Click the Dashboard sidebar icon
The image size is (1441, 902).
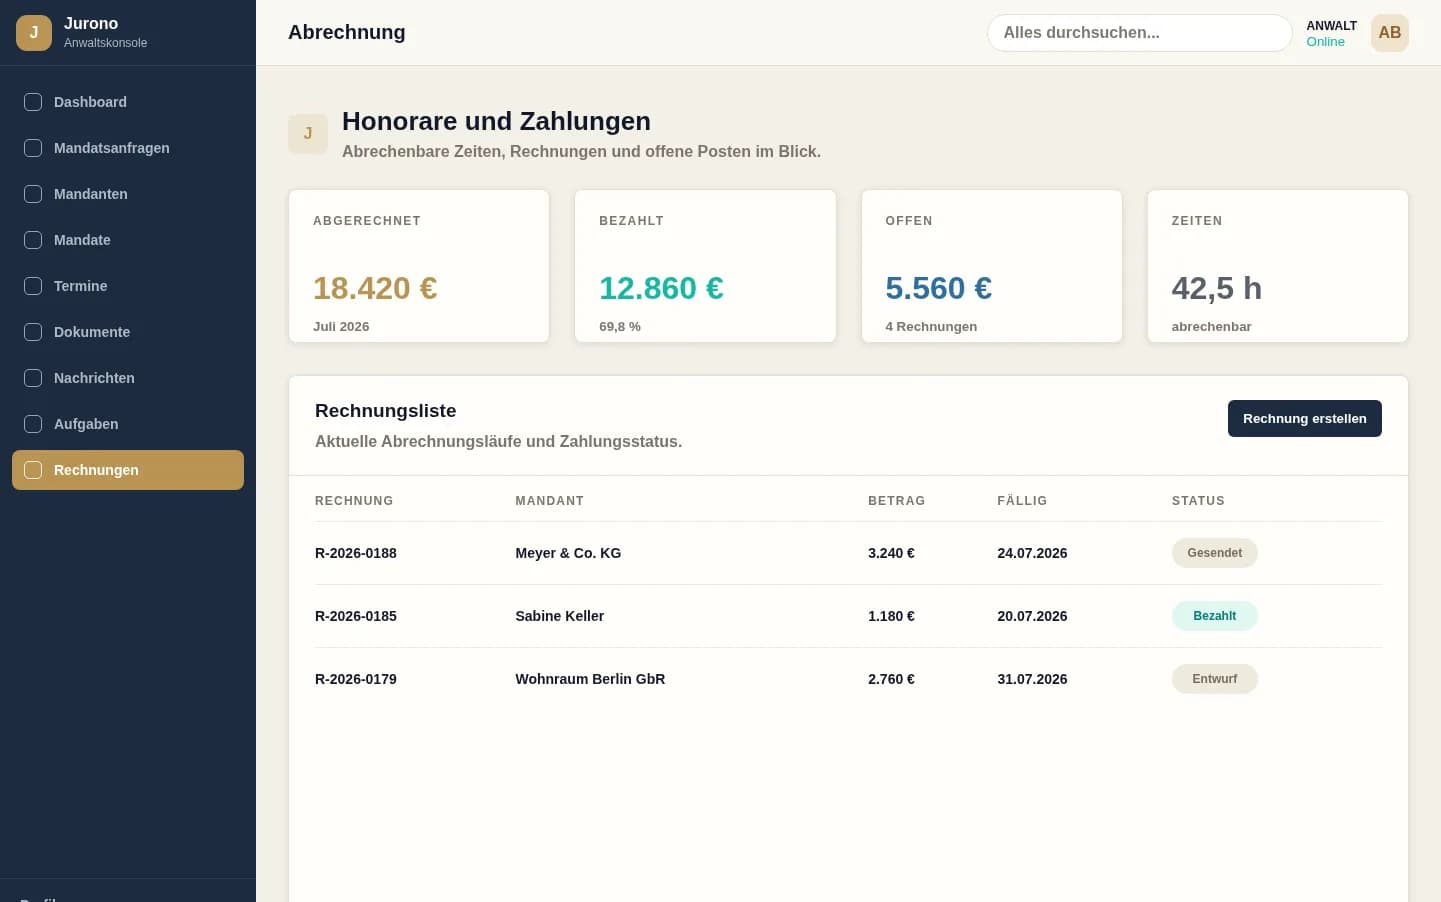point(33,102)
